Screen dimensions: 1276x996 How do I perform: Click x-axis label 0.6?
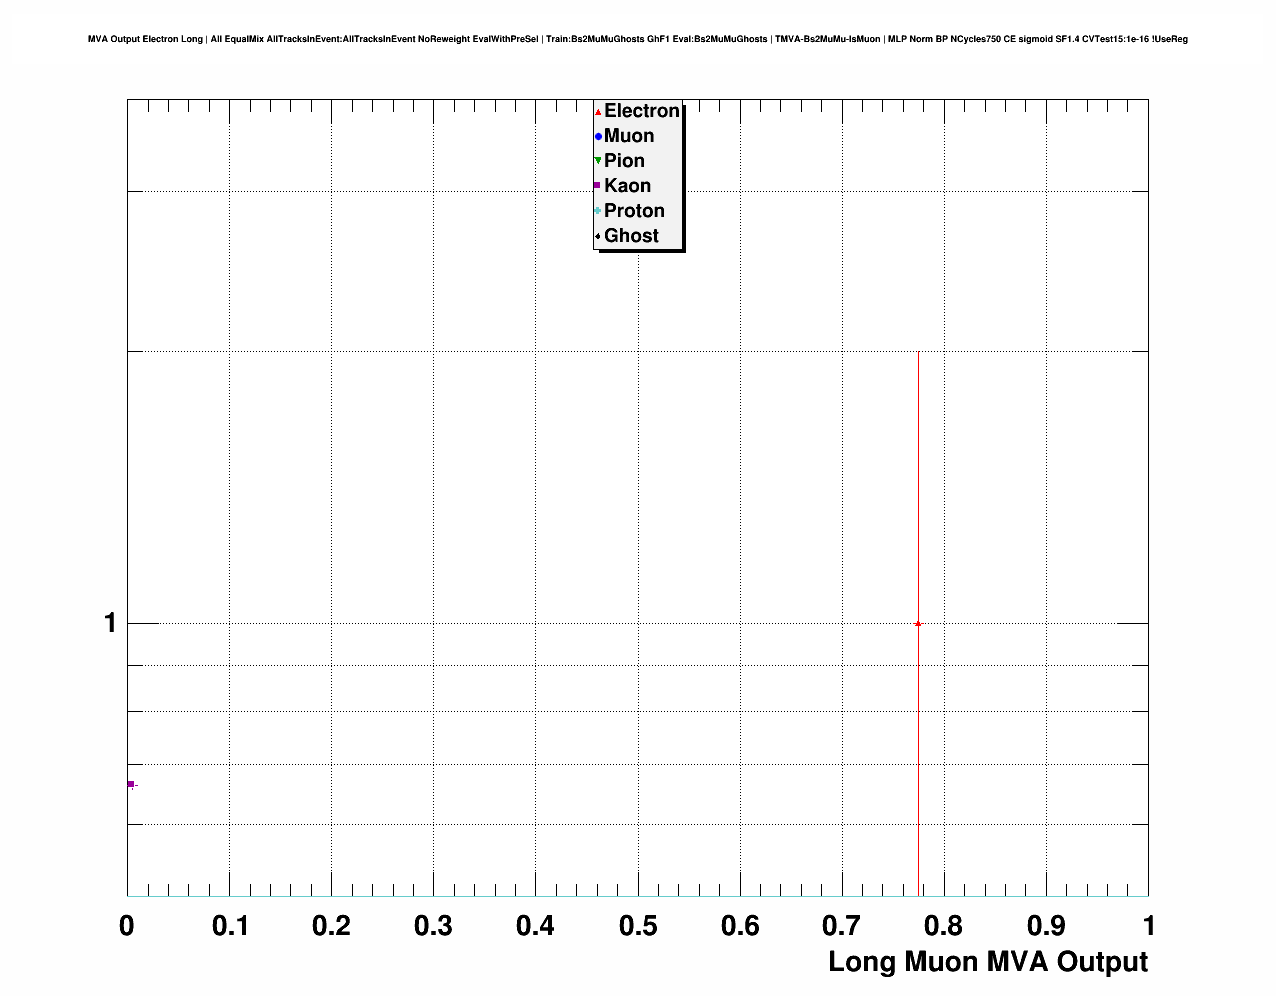point(740,926)
